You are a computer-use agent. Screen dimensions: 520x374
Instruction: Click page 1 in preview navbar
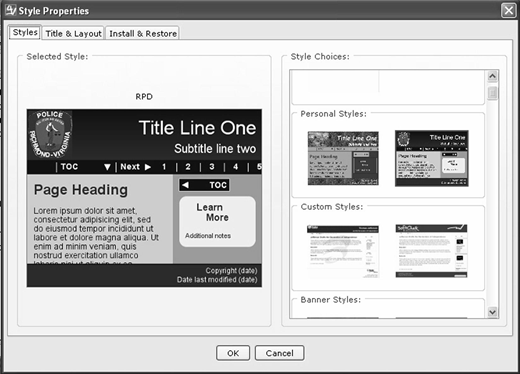(164, 167)
